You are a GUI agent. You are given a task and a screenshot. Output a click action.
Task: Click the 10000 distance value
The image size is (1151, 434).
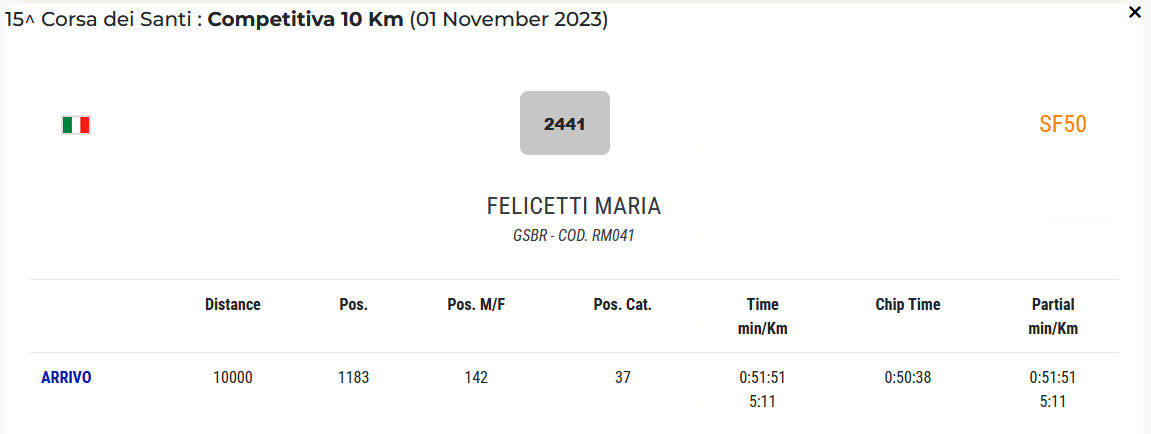click(x=233, y=378)
